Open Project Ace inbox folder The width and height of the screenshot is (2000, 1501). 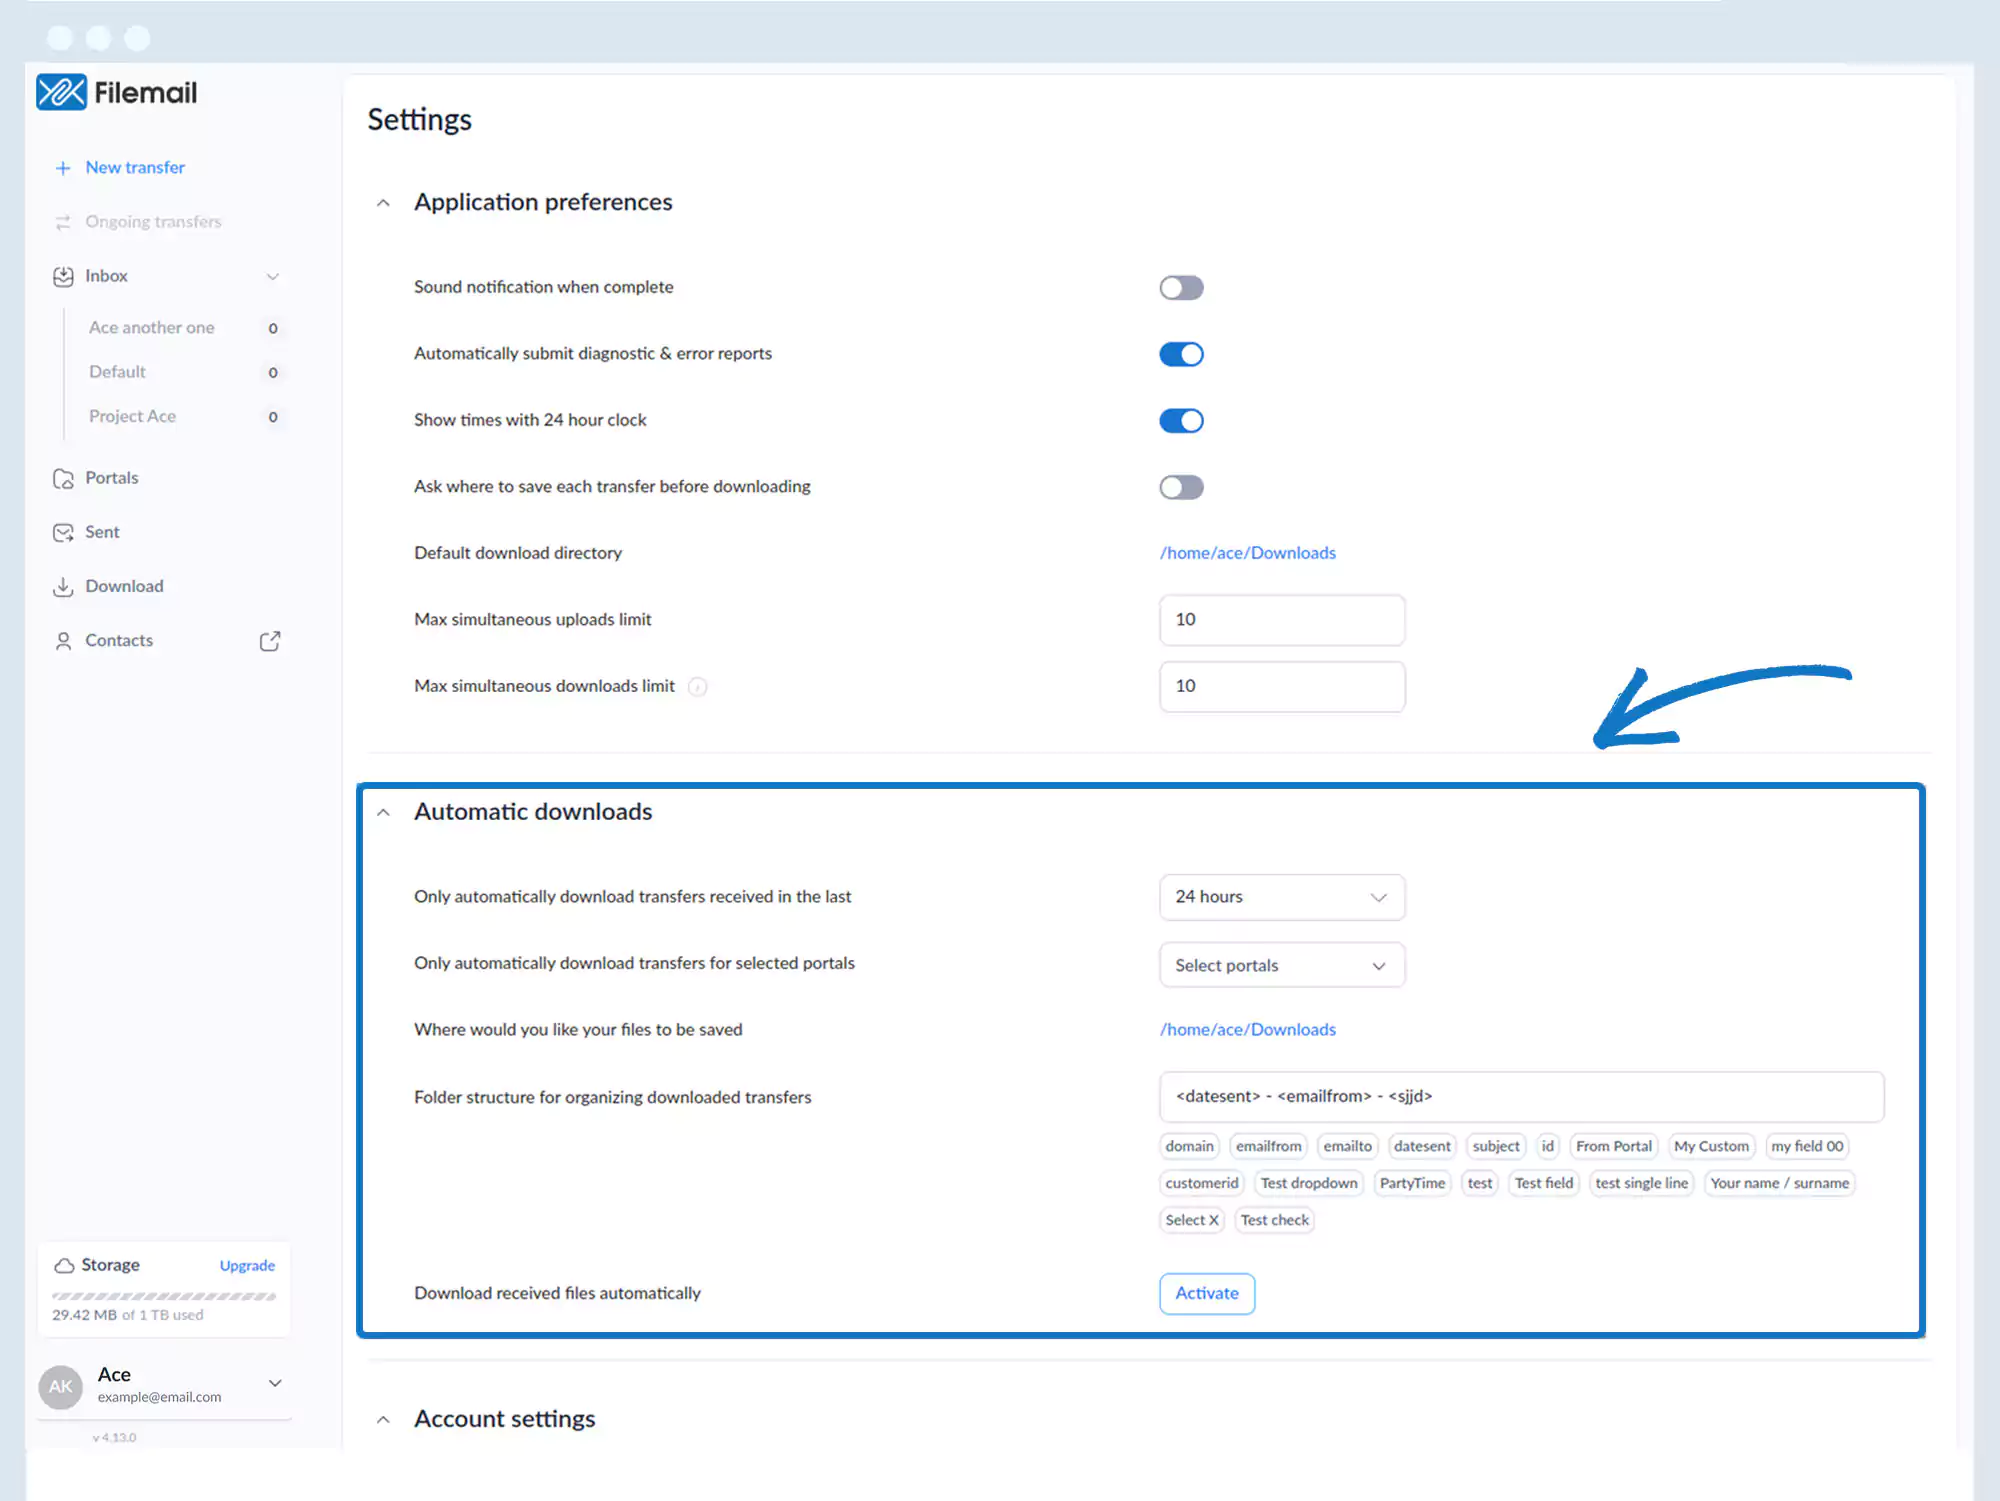click(132, 416)
